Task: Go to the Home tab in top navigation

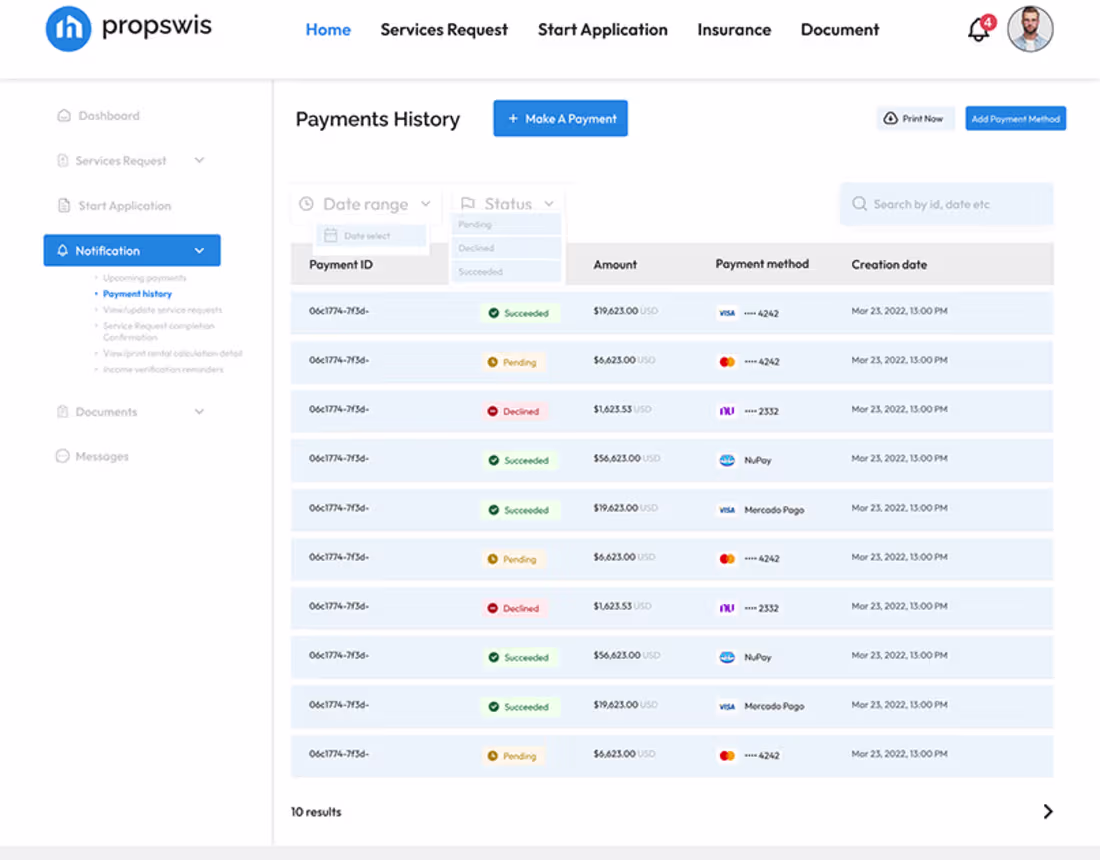Action: tap(328, 29)
